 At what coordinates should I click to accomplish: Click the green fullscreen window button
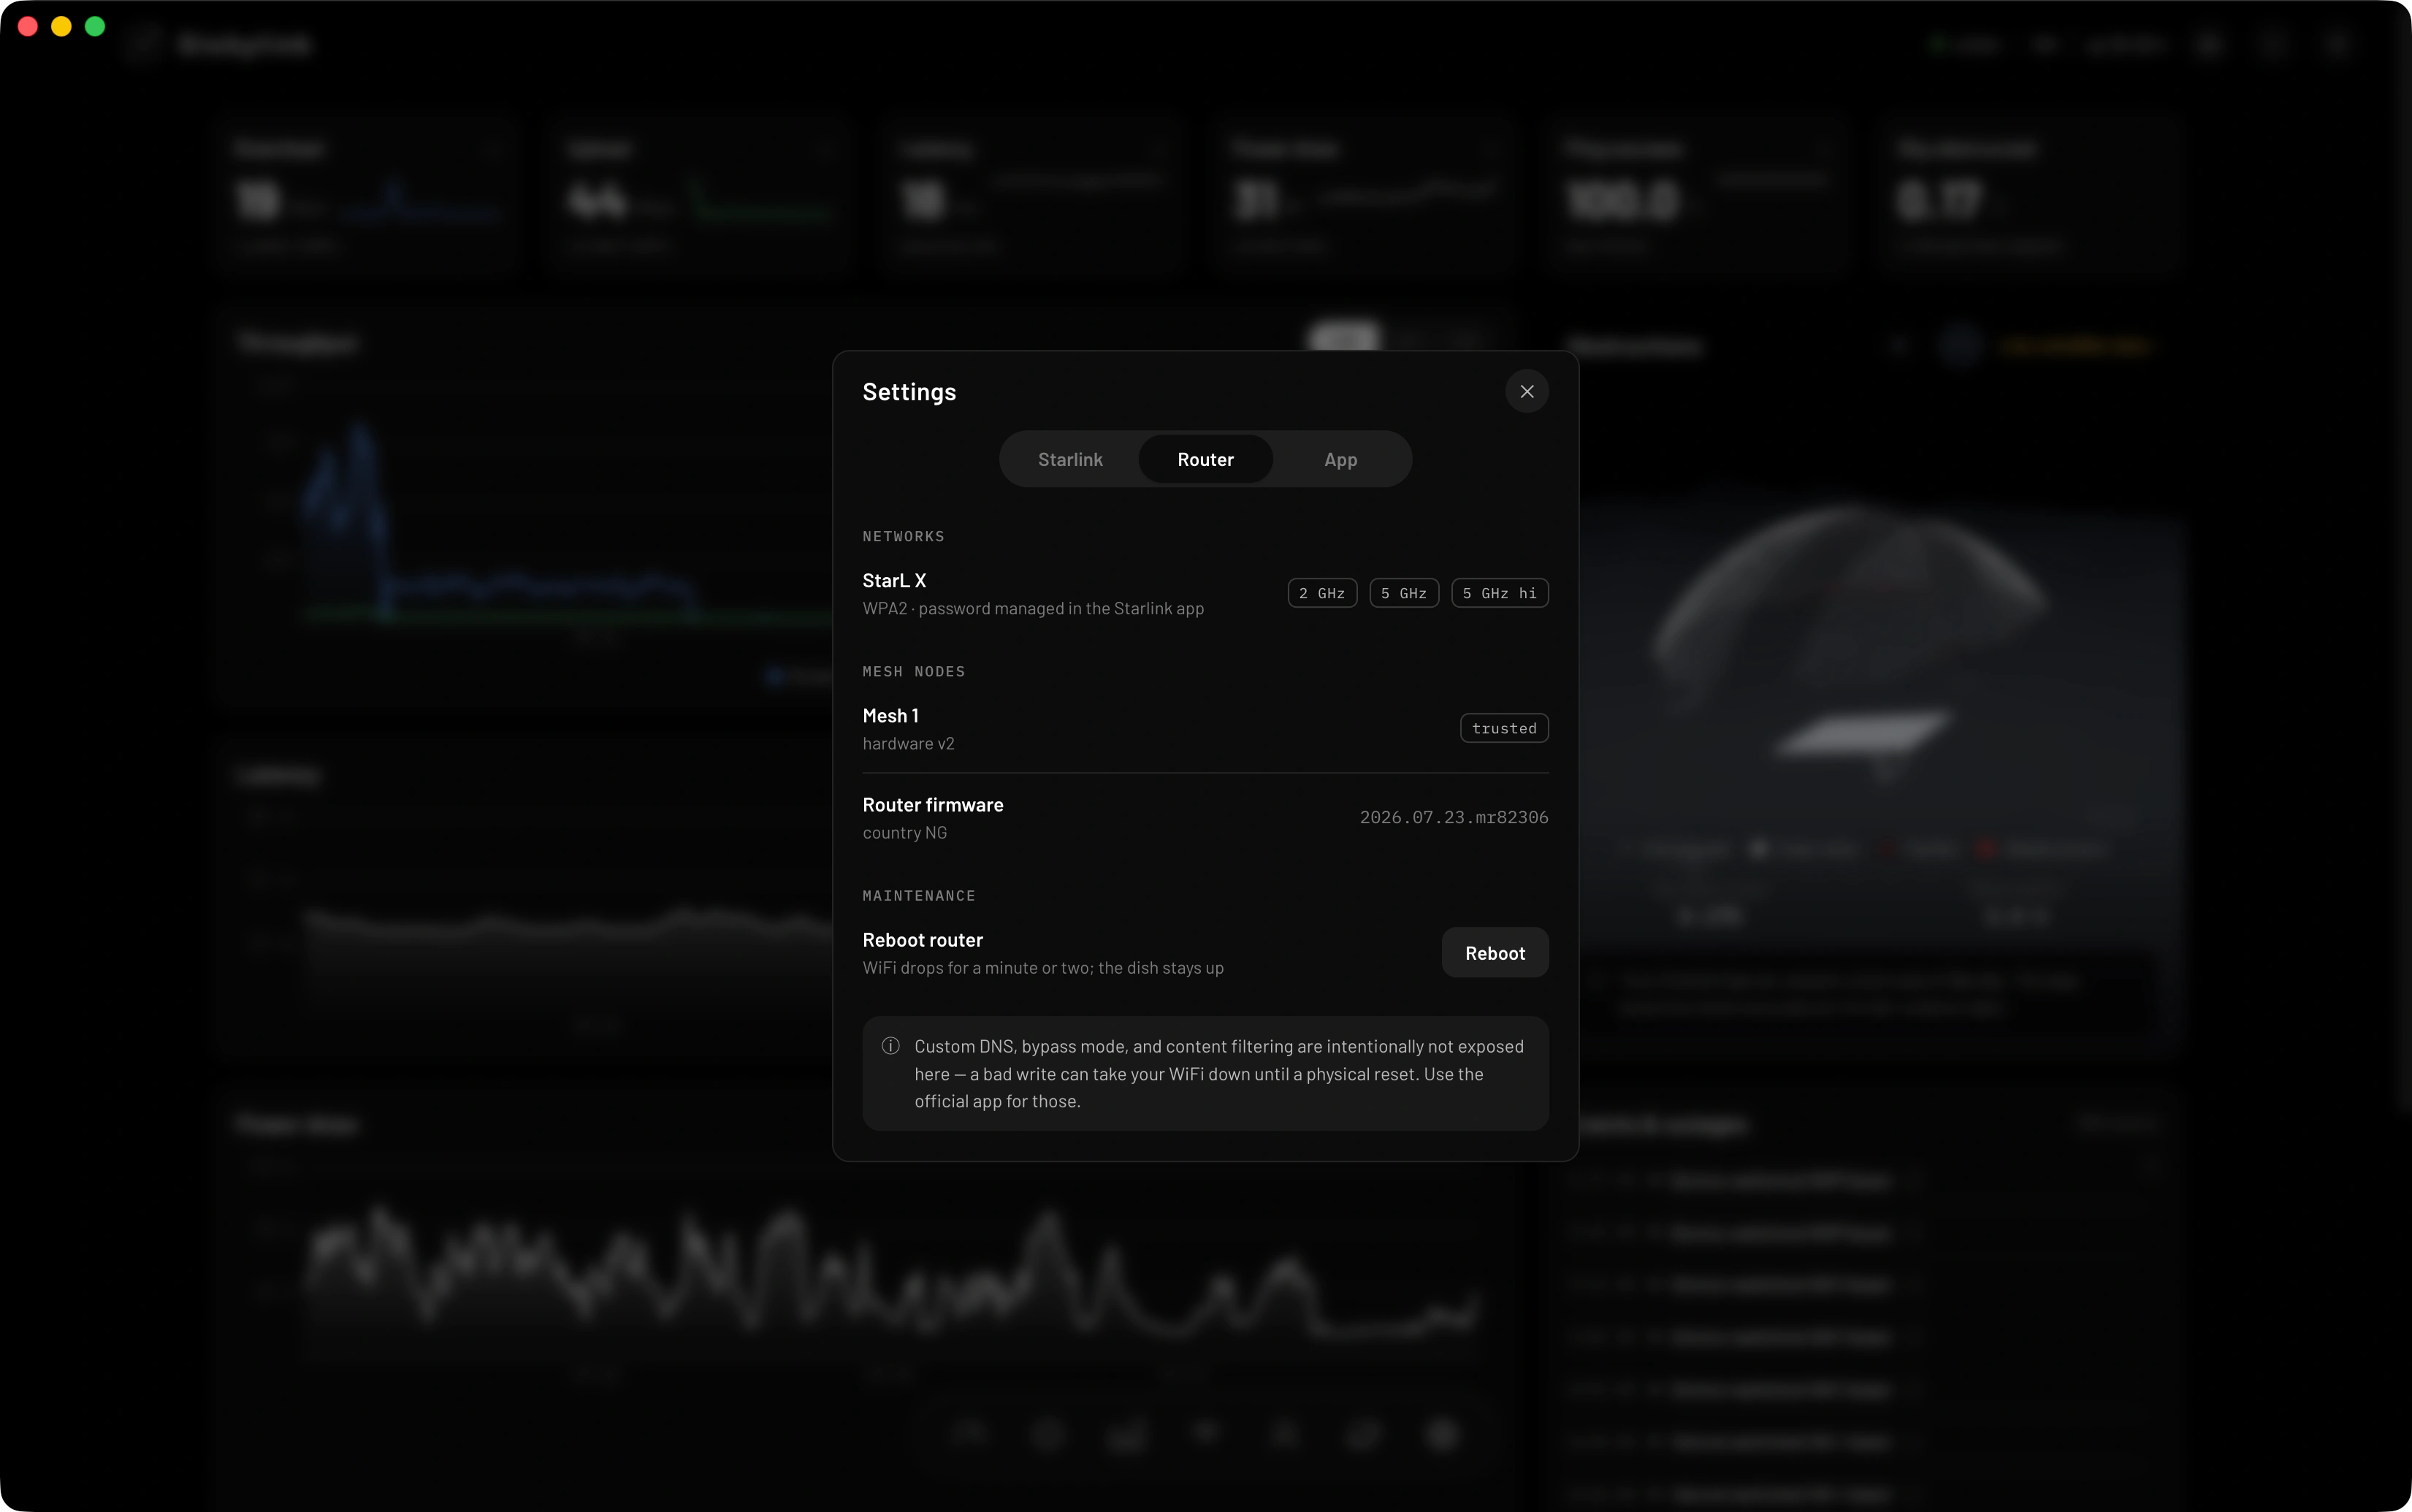pos(95,27)
